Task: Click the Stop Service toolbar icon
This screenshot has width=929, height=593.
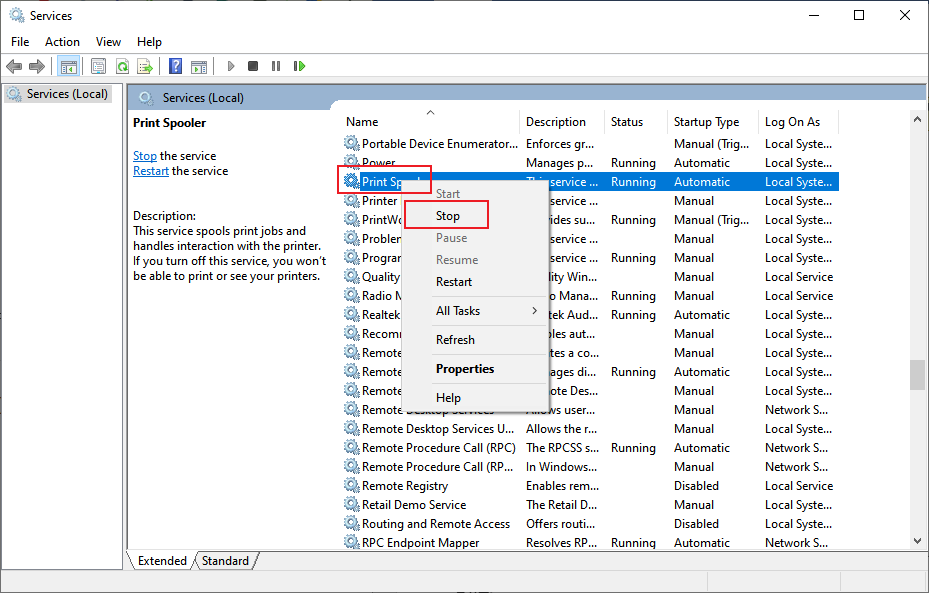Action: click(x=252, y=66)
